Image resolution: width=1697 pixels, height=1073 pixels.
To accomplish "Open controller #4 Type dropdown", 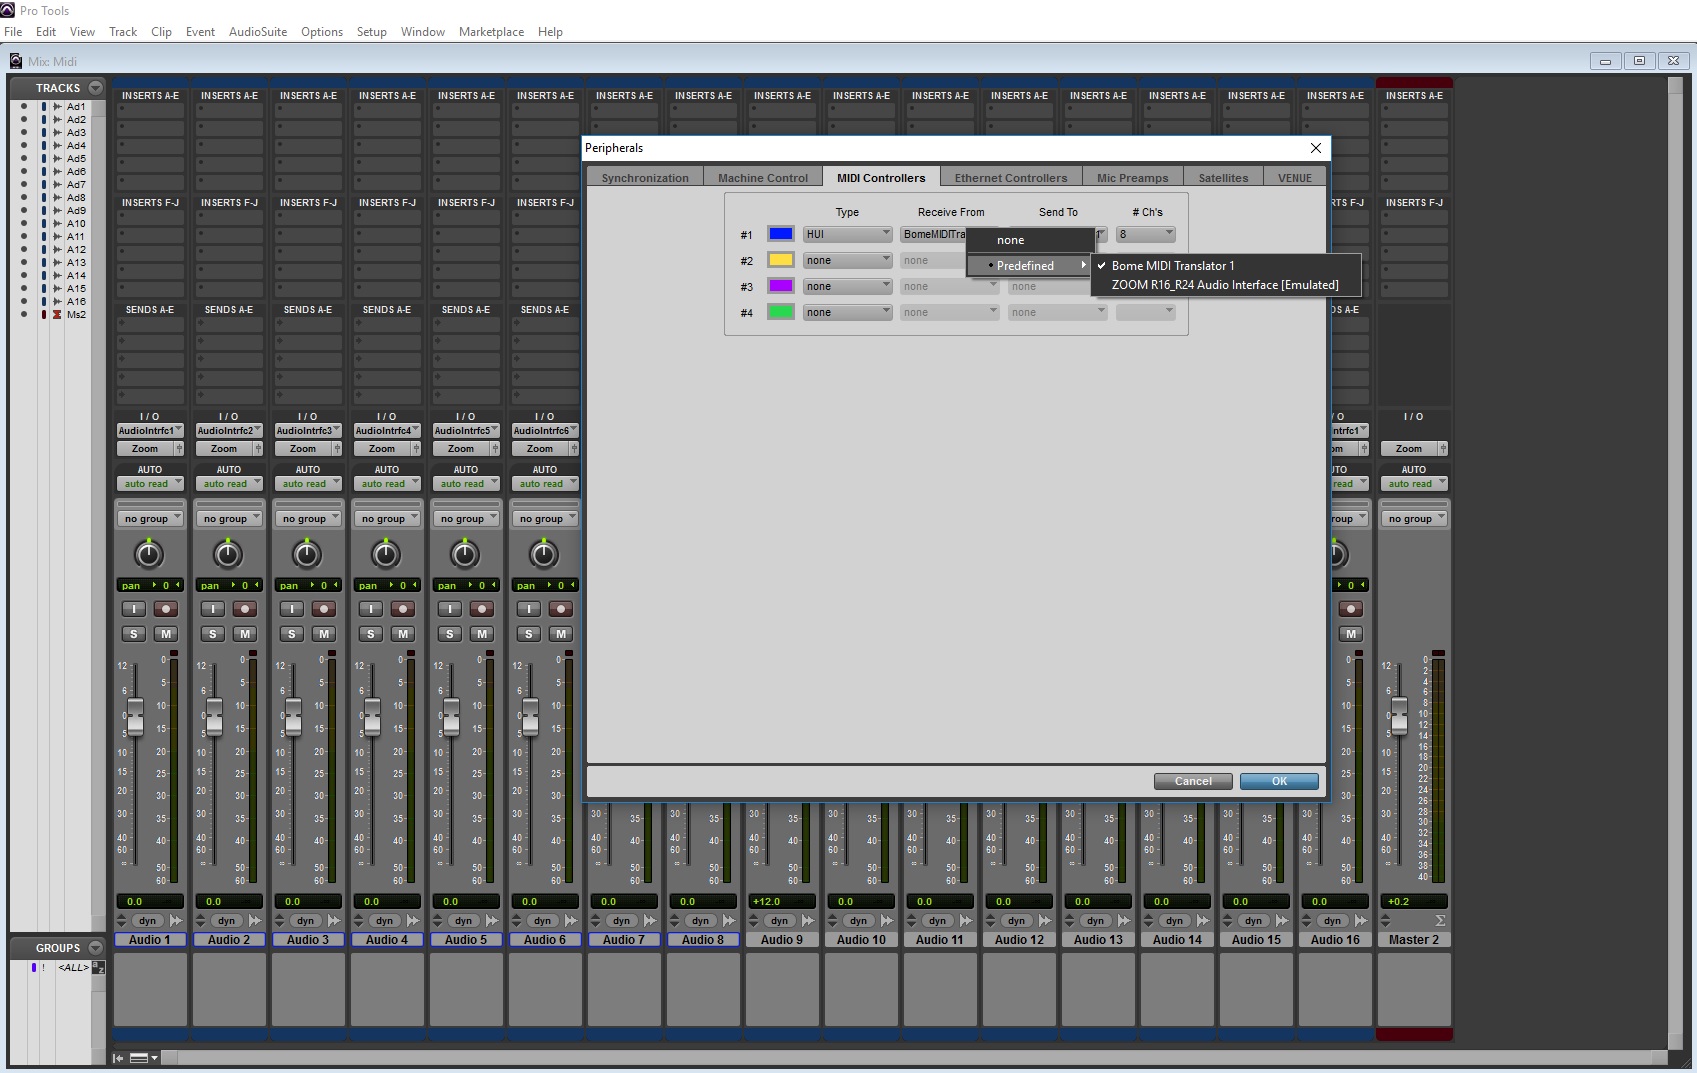I will point(847,313).
